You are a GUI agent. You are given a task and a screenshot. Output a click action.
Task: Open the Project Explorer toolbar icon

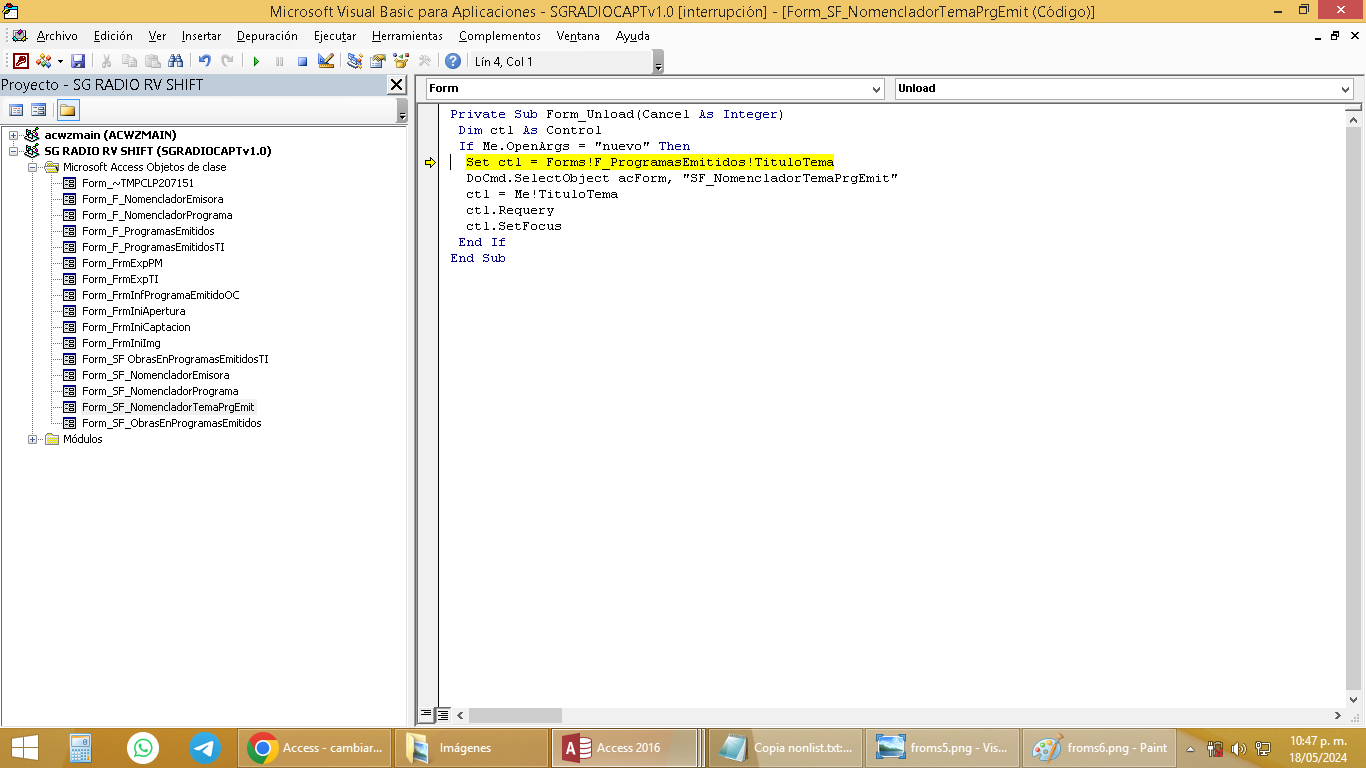pos(355,61)
